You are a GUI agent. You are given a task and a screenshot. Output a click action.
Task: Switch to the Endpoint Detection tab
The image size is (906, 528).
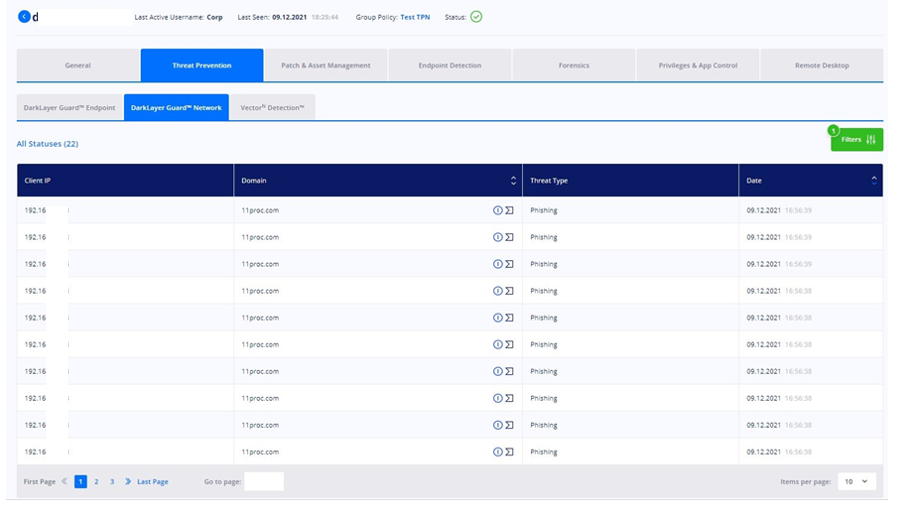click(x=450, y=65)
